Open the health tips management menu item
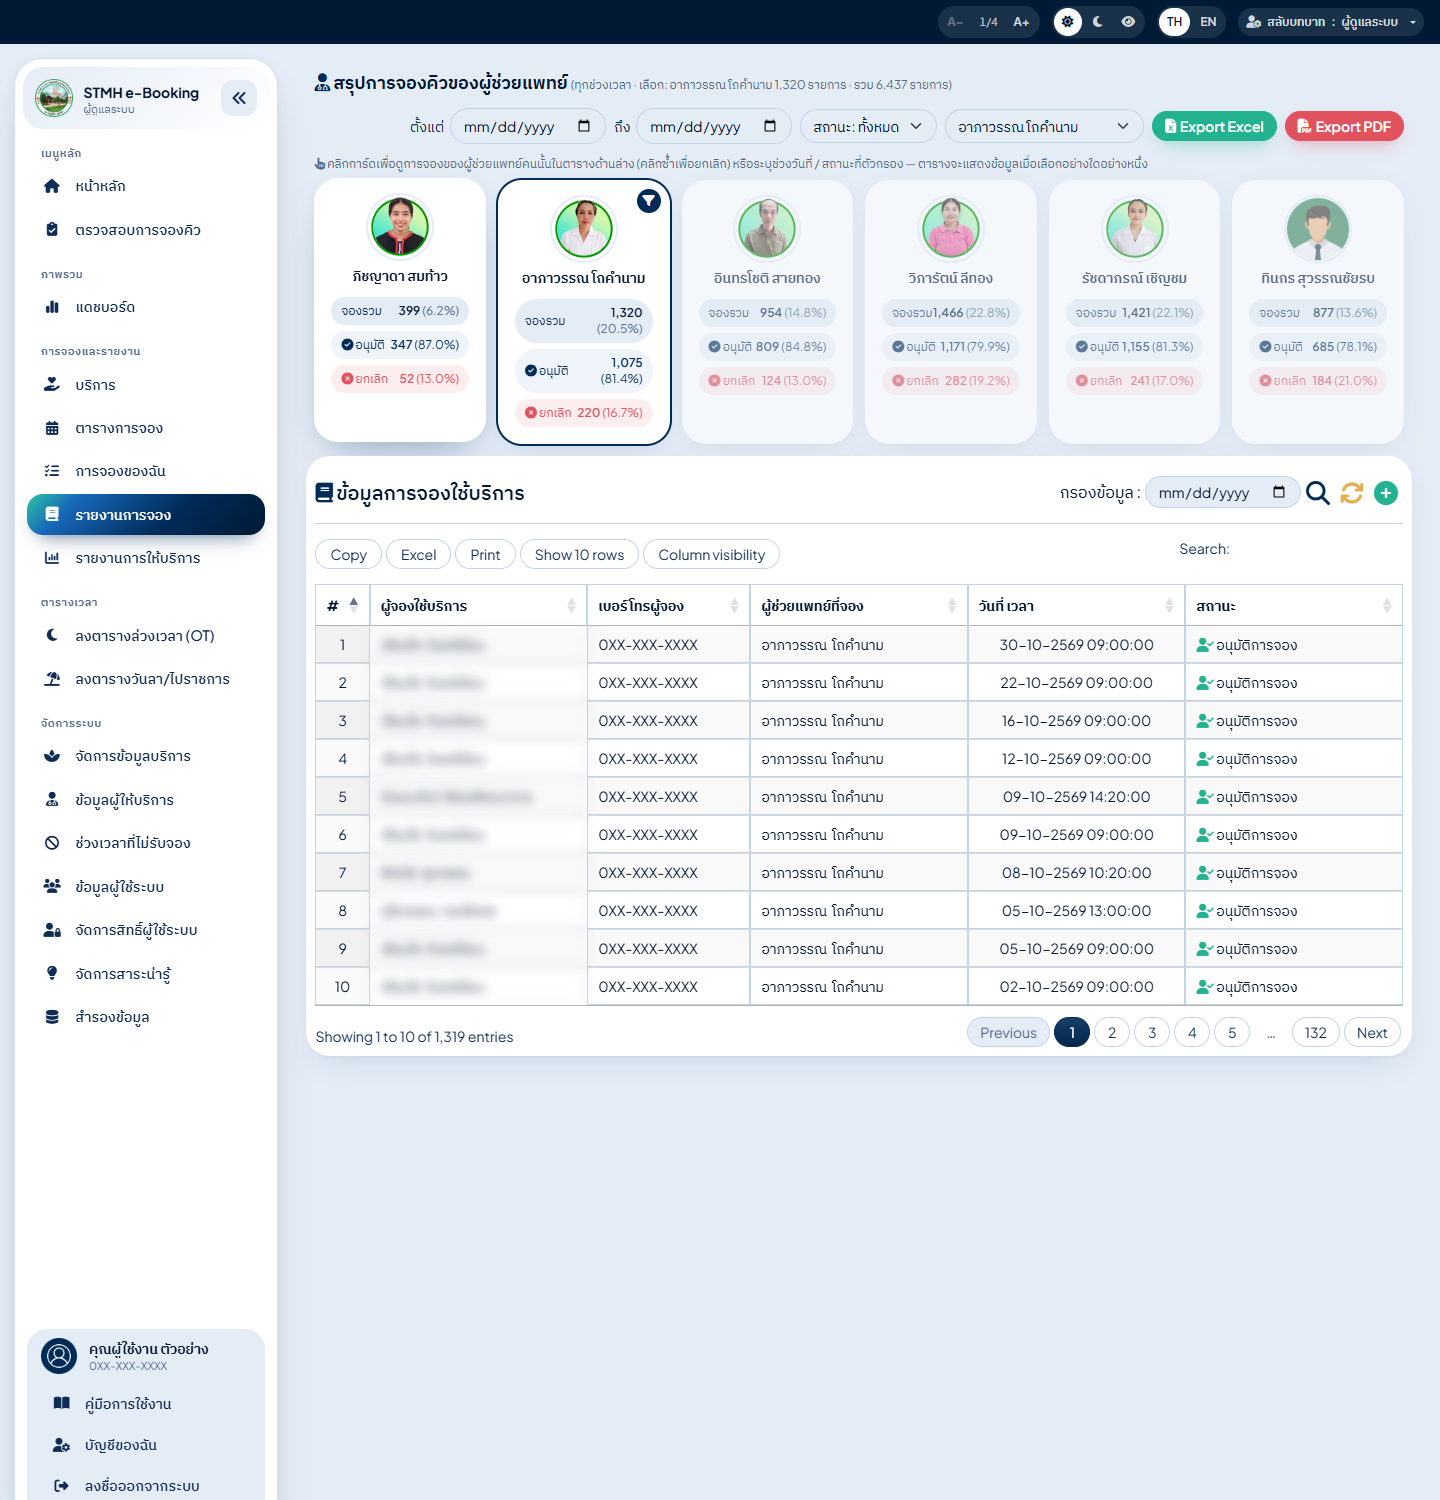This screenshot has height=1500, width=1440. (x=146, y=974)
